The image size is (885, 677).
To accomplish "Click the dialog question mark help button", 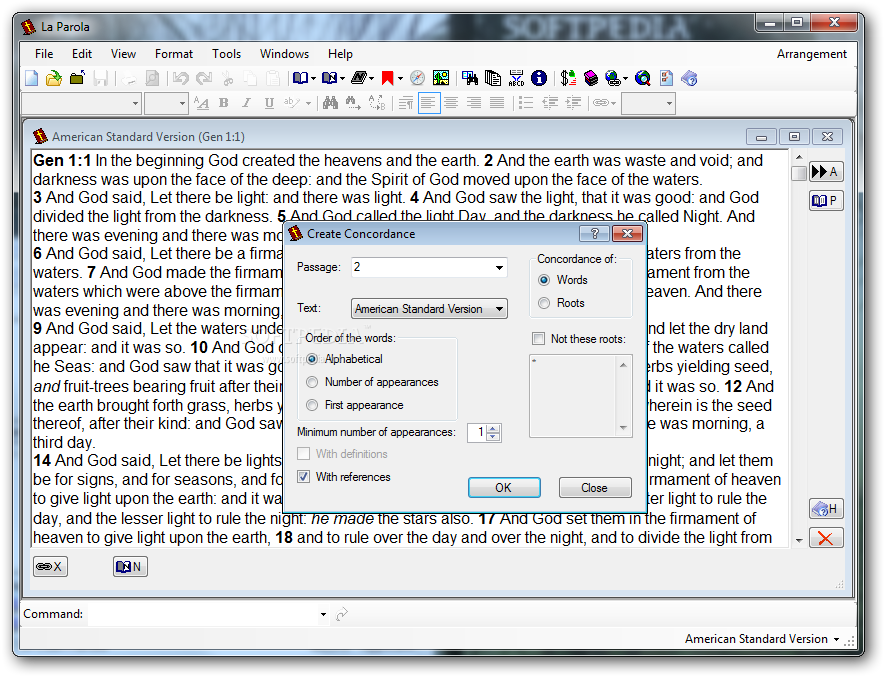I will (x=594, y=233).
